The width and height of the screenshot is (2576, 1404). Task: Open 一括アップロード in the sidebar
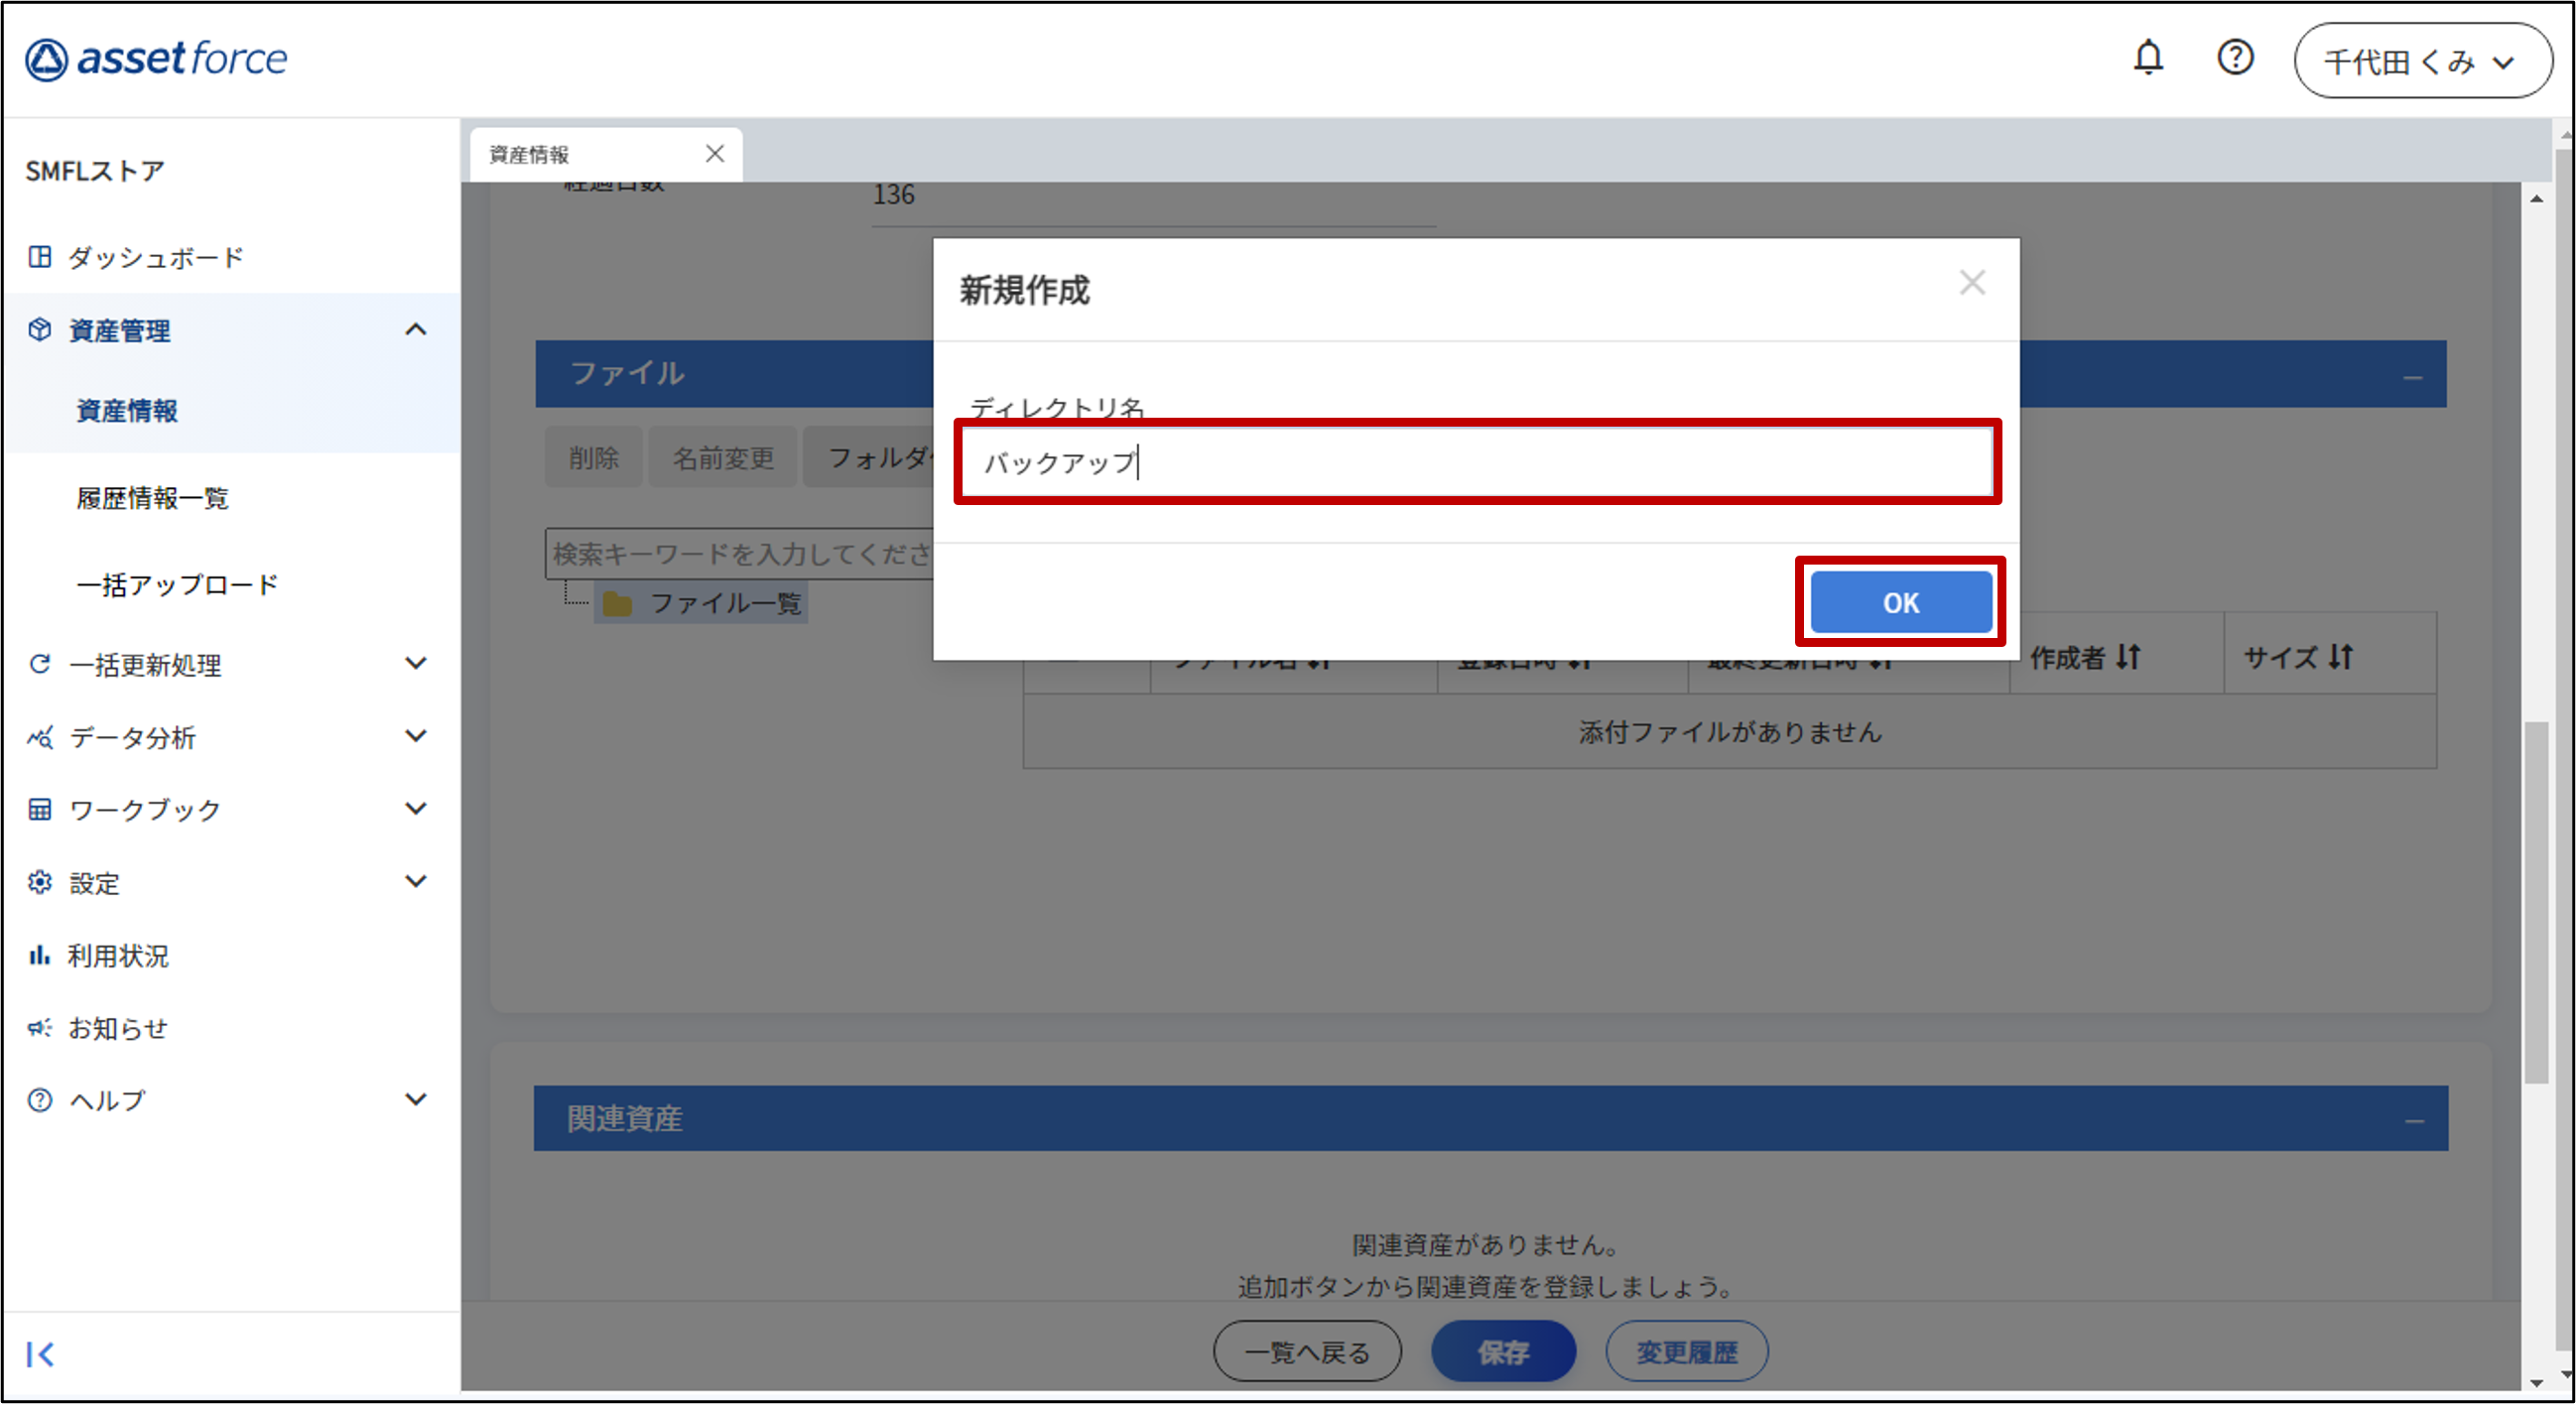[177, 585]
